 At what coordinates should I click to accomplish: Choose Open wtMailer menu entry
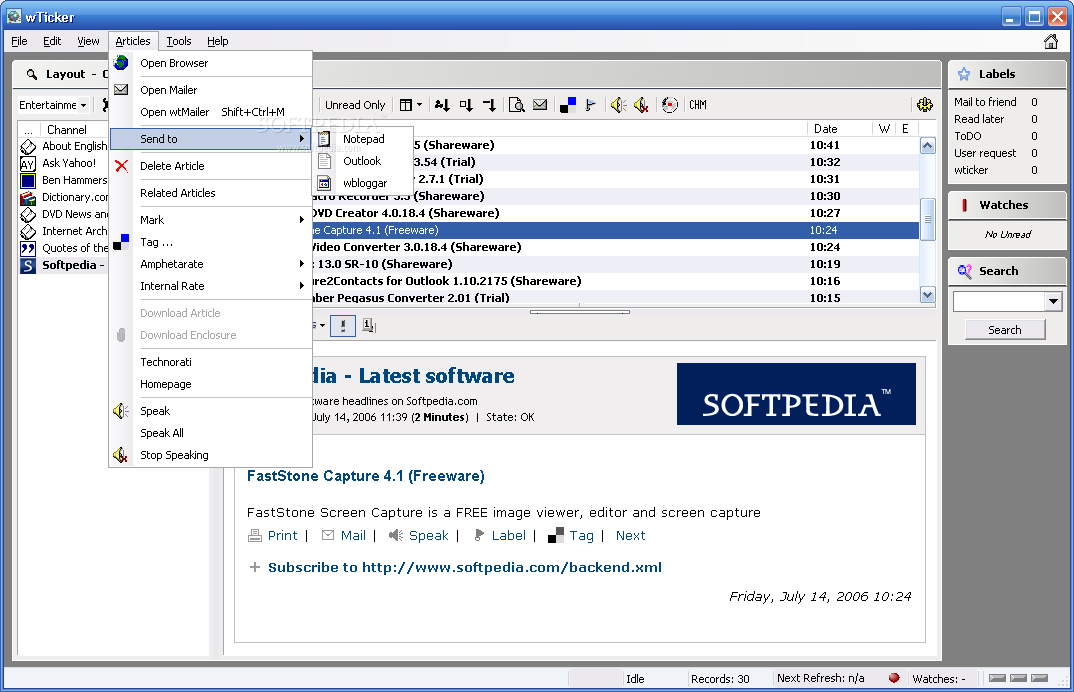pyautogui.click(x=210, y=112)
